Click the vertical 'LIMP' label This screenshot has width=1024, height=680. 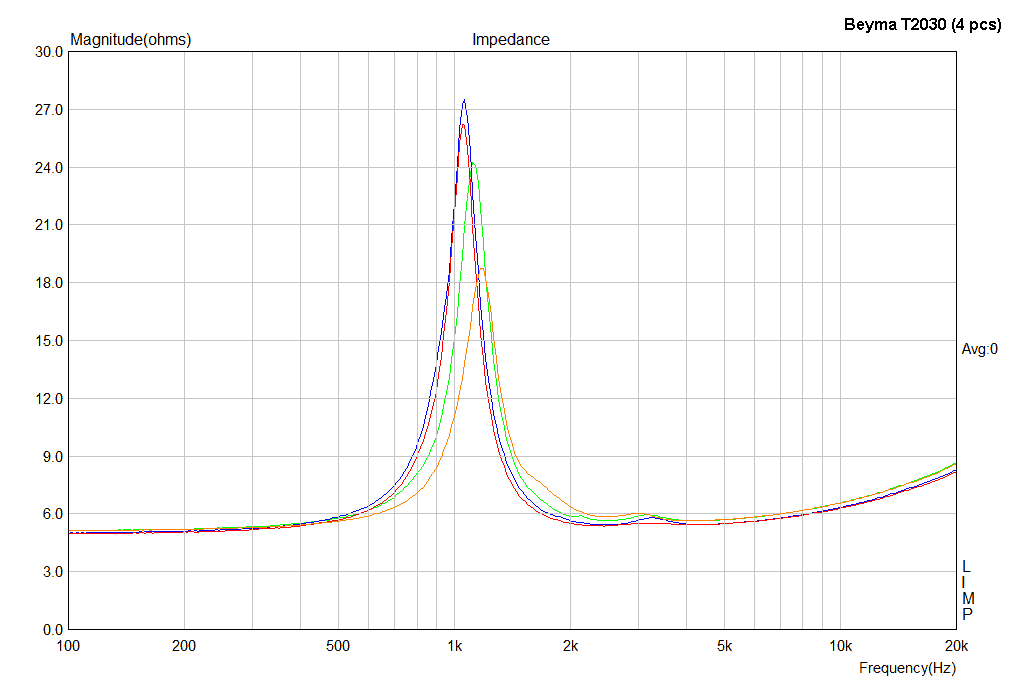click(x=968, y=591)
